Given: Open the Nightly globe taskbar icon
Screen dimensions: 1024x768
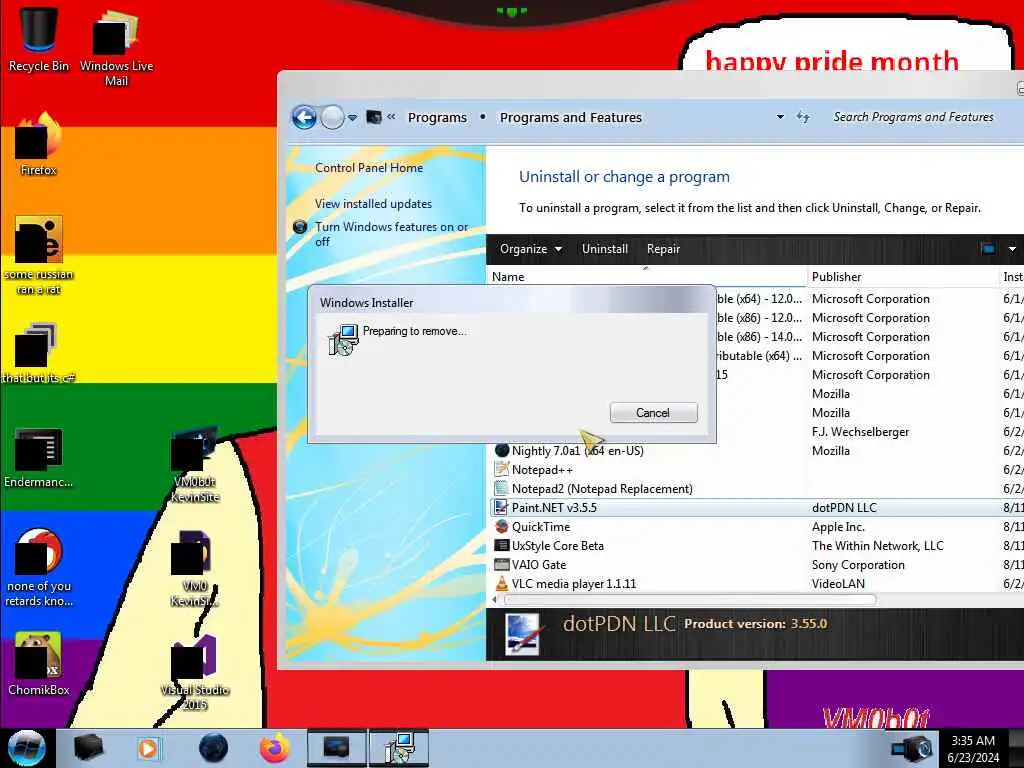Looking at the screenshot, I should (213, 748).
